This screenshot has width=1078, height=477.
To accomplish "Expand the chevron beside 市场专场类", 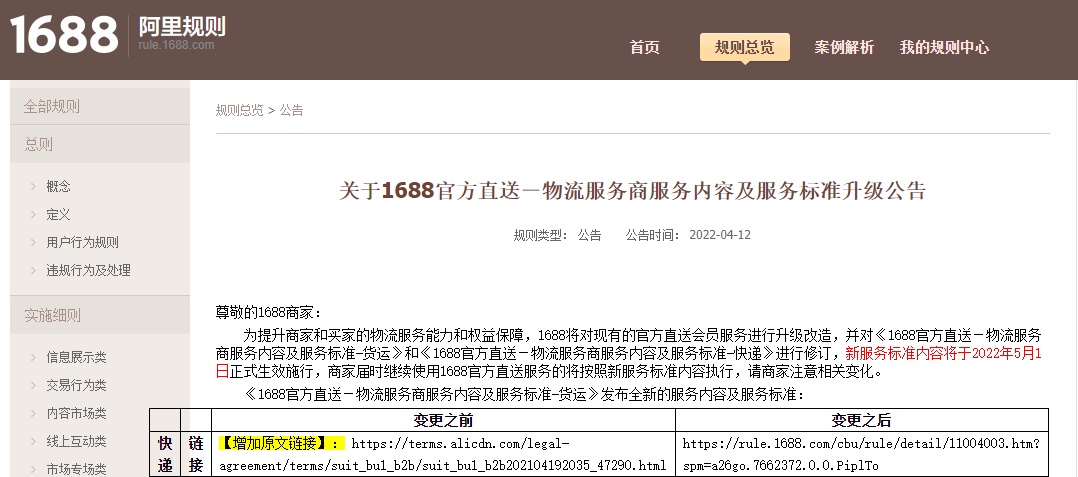I will [x=33, y=469].
